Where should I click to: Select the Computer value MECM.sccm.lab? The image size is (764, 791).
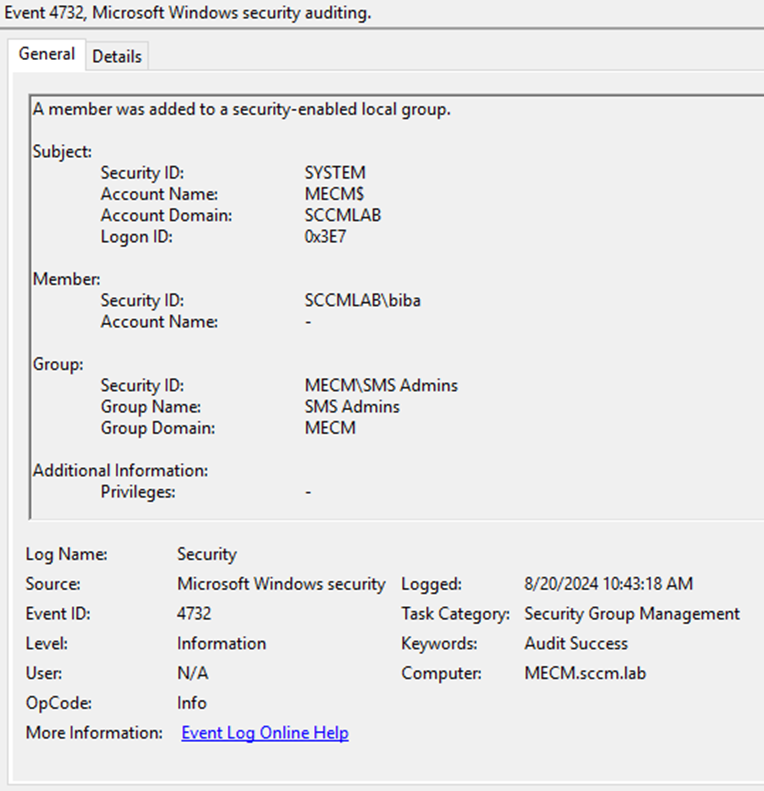point(585,673)
